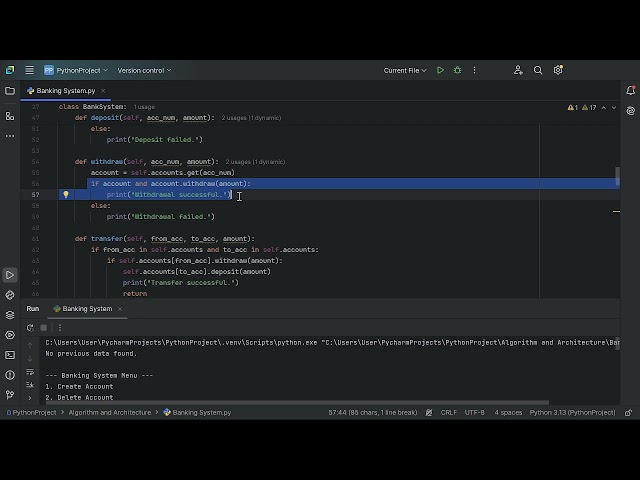Stop the running process square button
Viewport: 640px width, 480px height.
pyautogui.click(x=44, y=328)
